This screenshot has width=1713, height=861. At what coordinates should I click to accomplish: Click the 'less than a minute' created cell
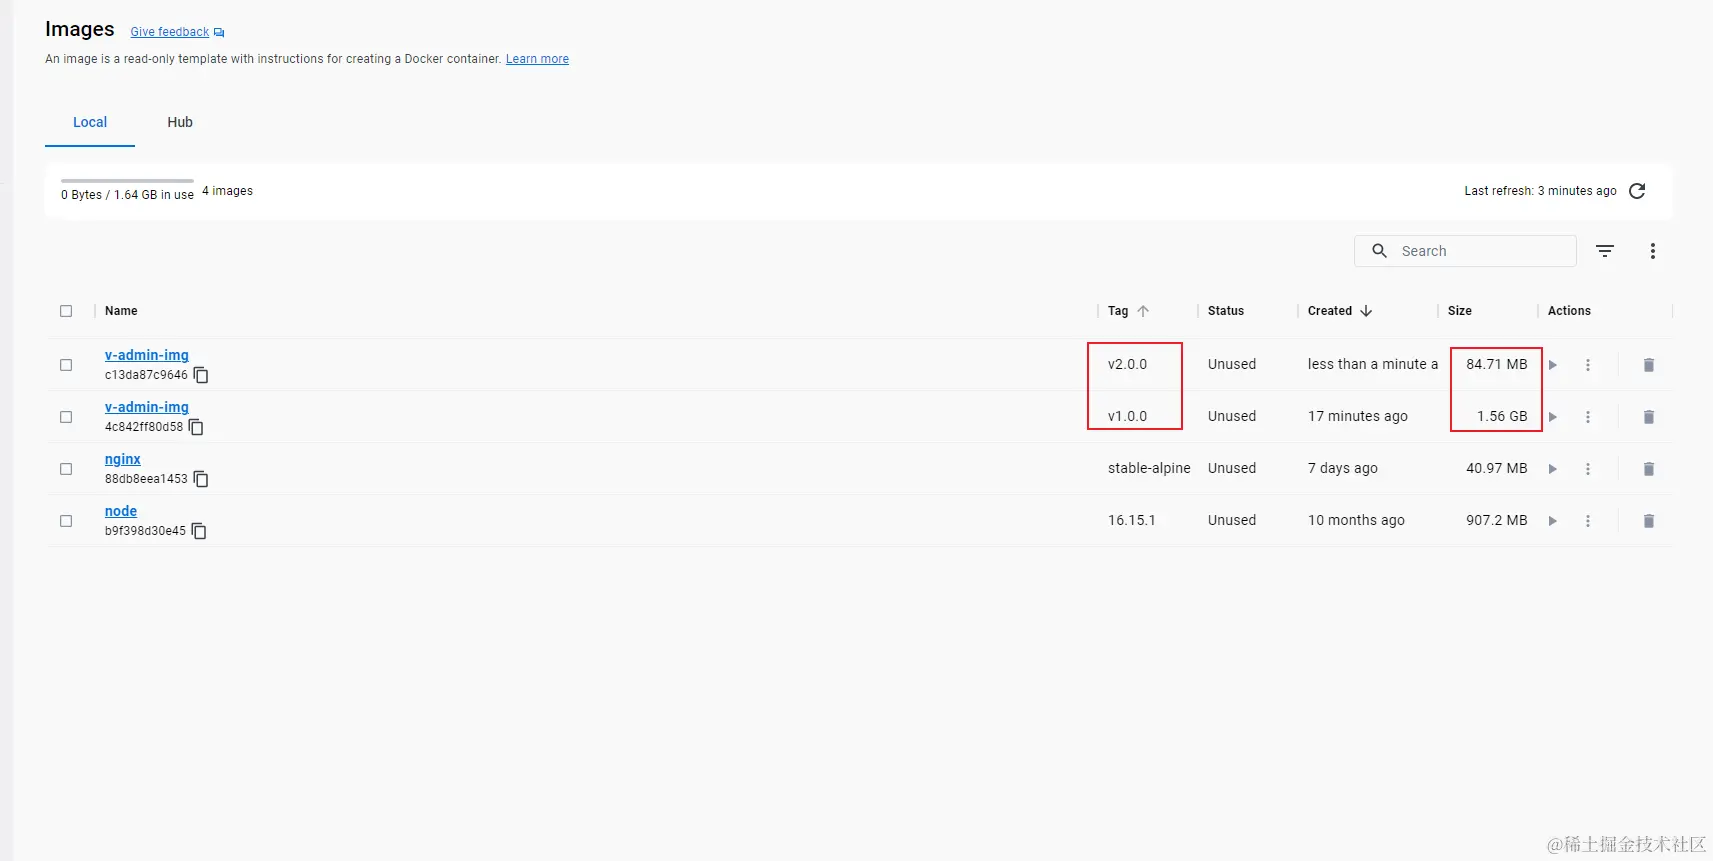(1373, 364)
